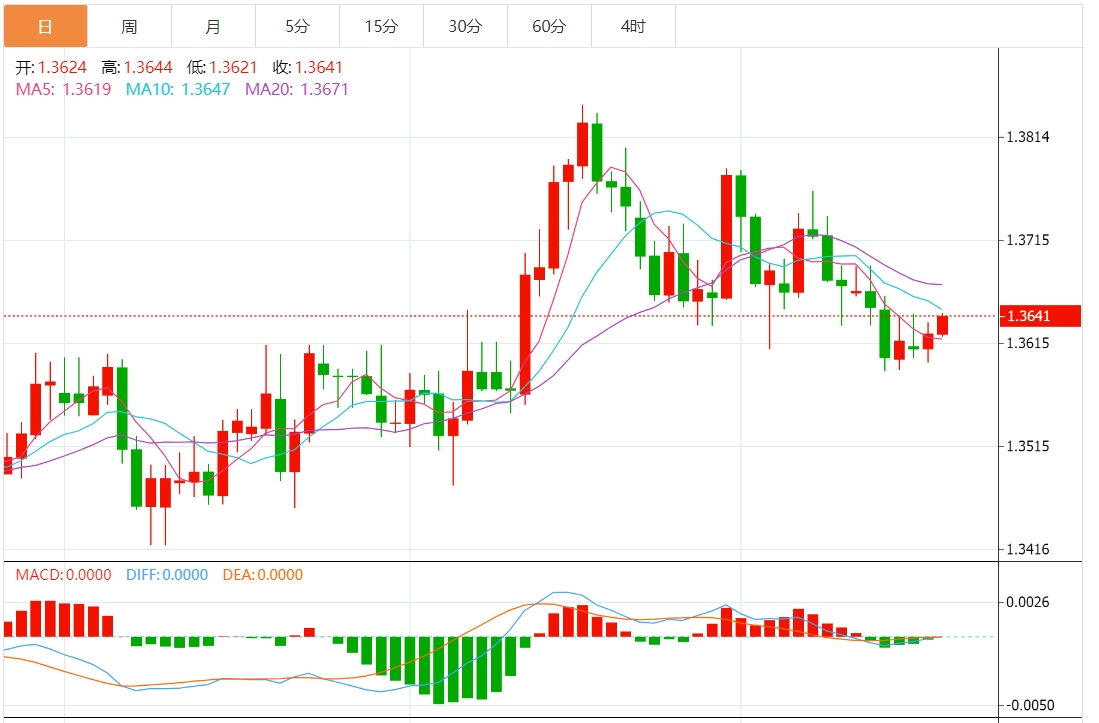Select the 日 daily timeframe tab
Viewport: 1099px width, 723px height.
[x=46, y=27]
